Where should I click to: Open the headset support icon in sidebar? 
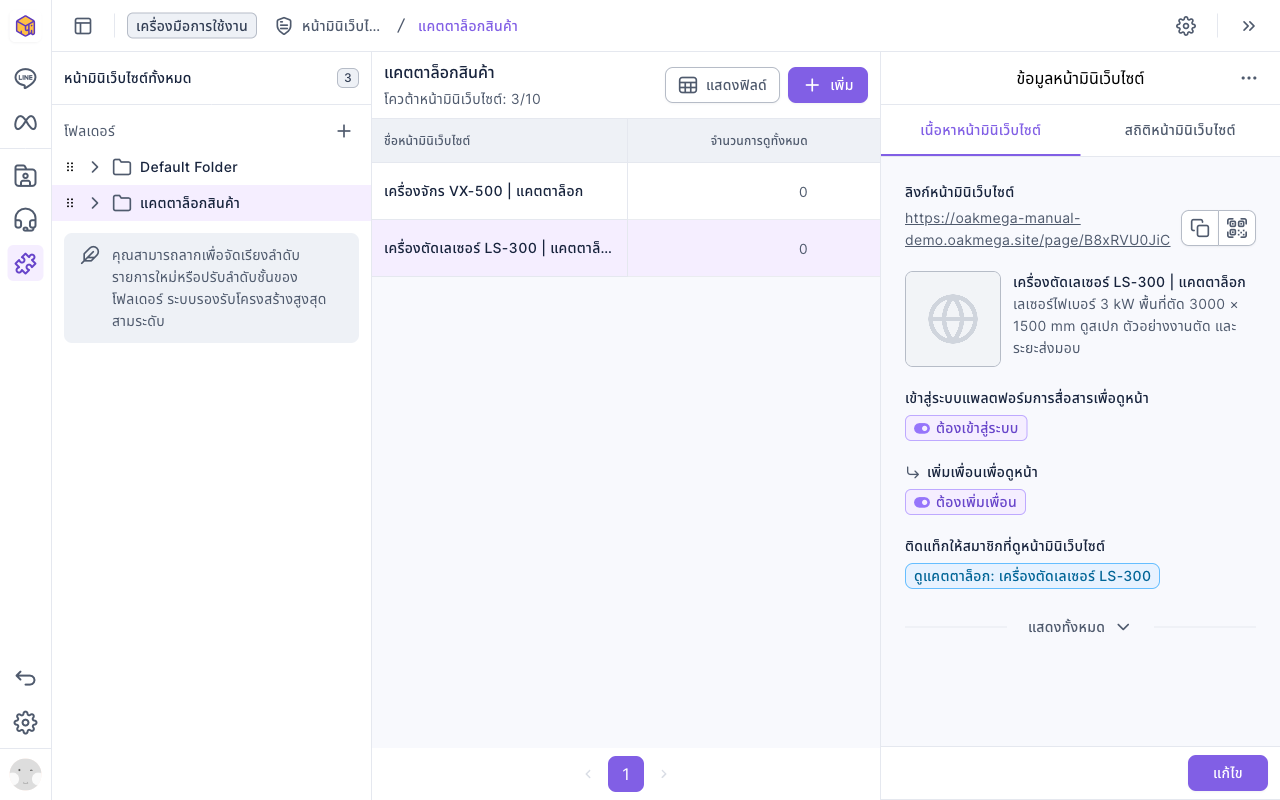click(25, 220)
